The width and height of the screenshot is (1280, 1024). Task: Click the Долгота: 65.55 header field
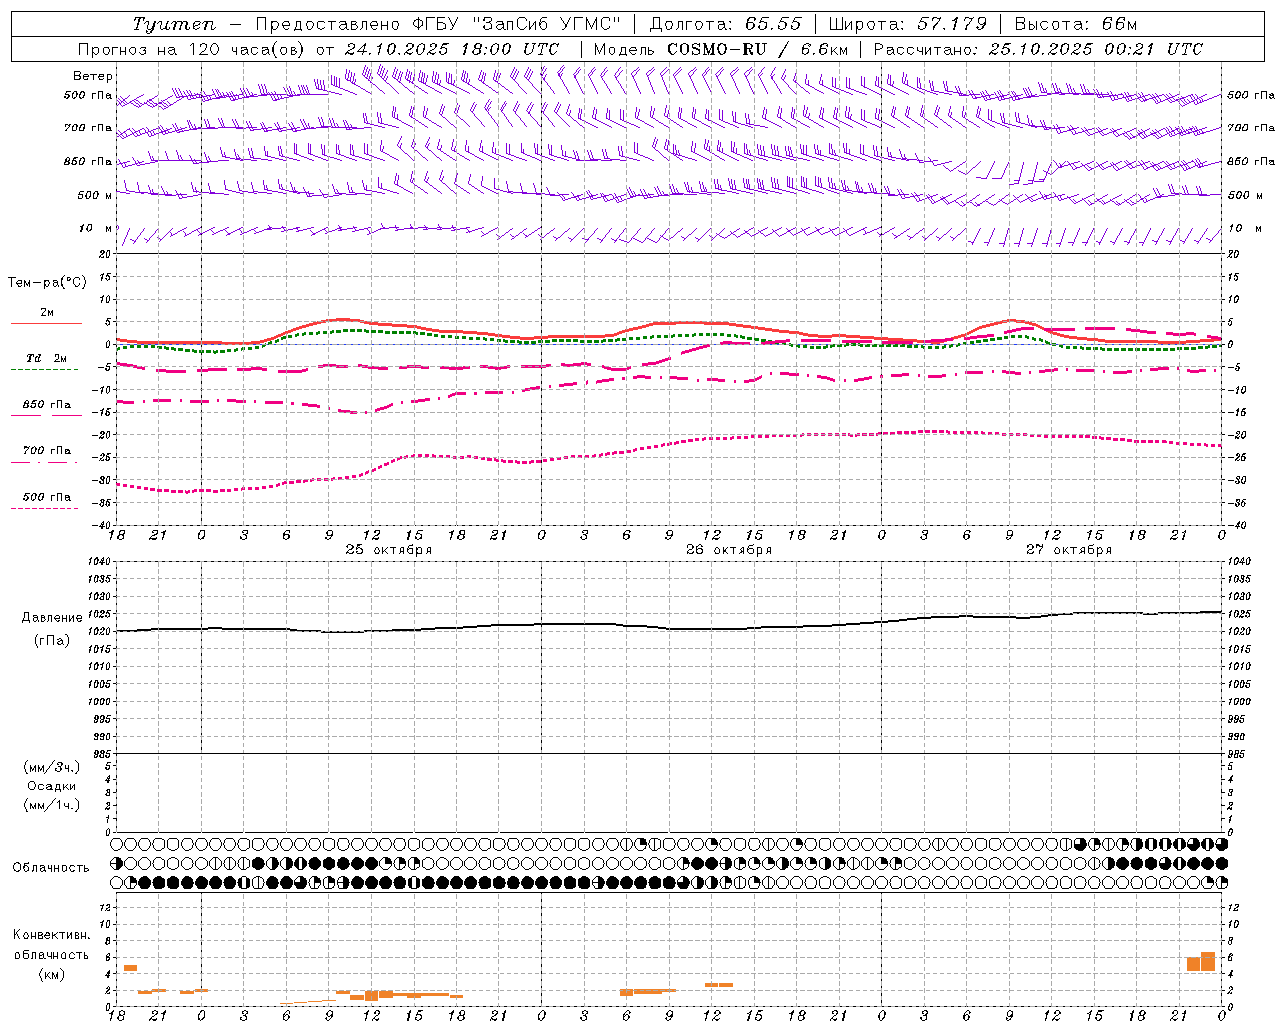click(725, 24)
